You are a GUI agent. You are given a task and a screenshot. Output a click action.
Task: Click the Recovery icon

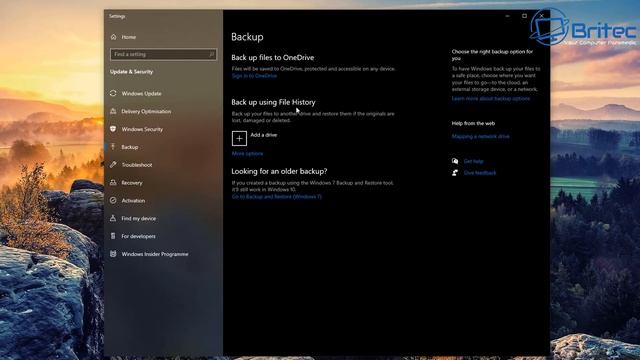113,182
